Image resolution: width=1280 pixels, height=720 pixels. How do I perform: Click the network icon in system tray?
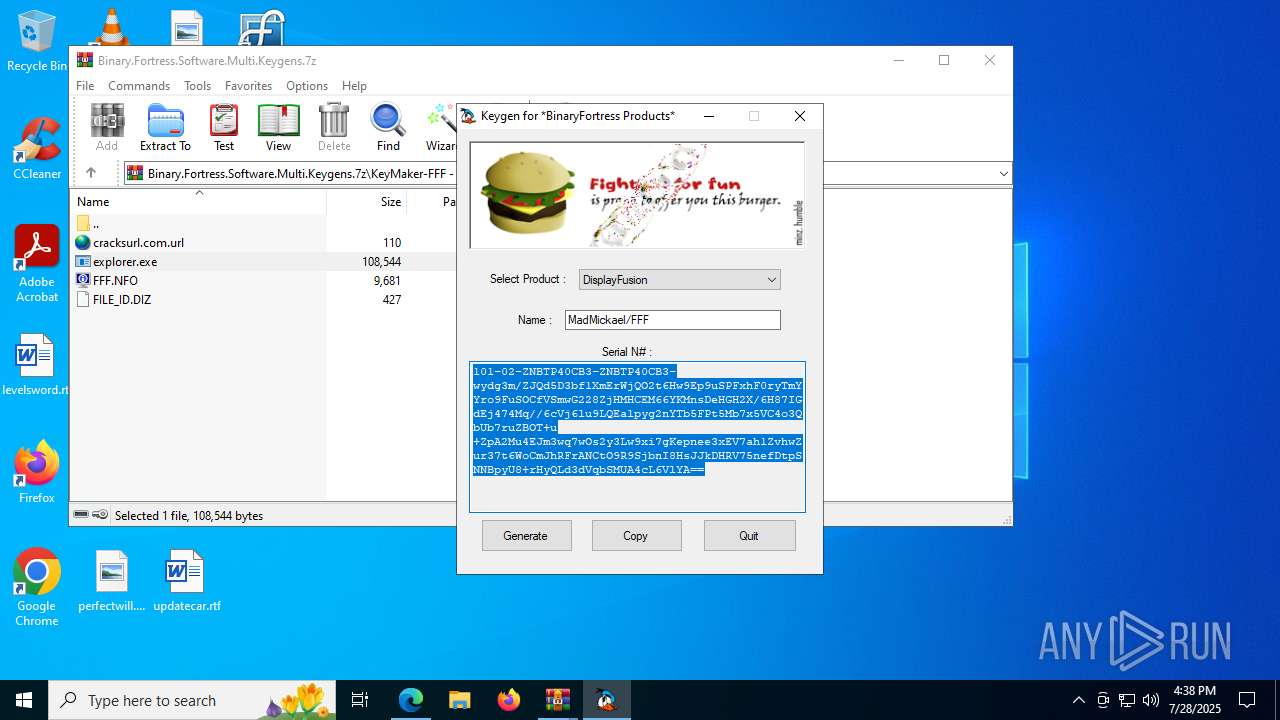[1127, 700]
